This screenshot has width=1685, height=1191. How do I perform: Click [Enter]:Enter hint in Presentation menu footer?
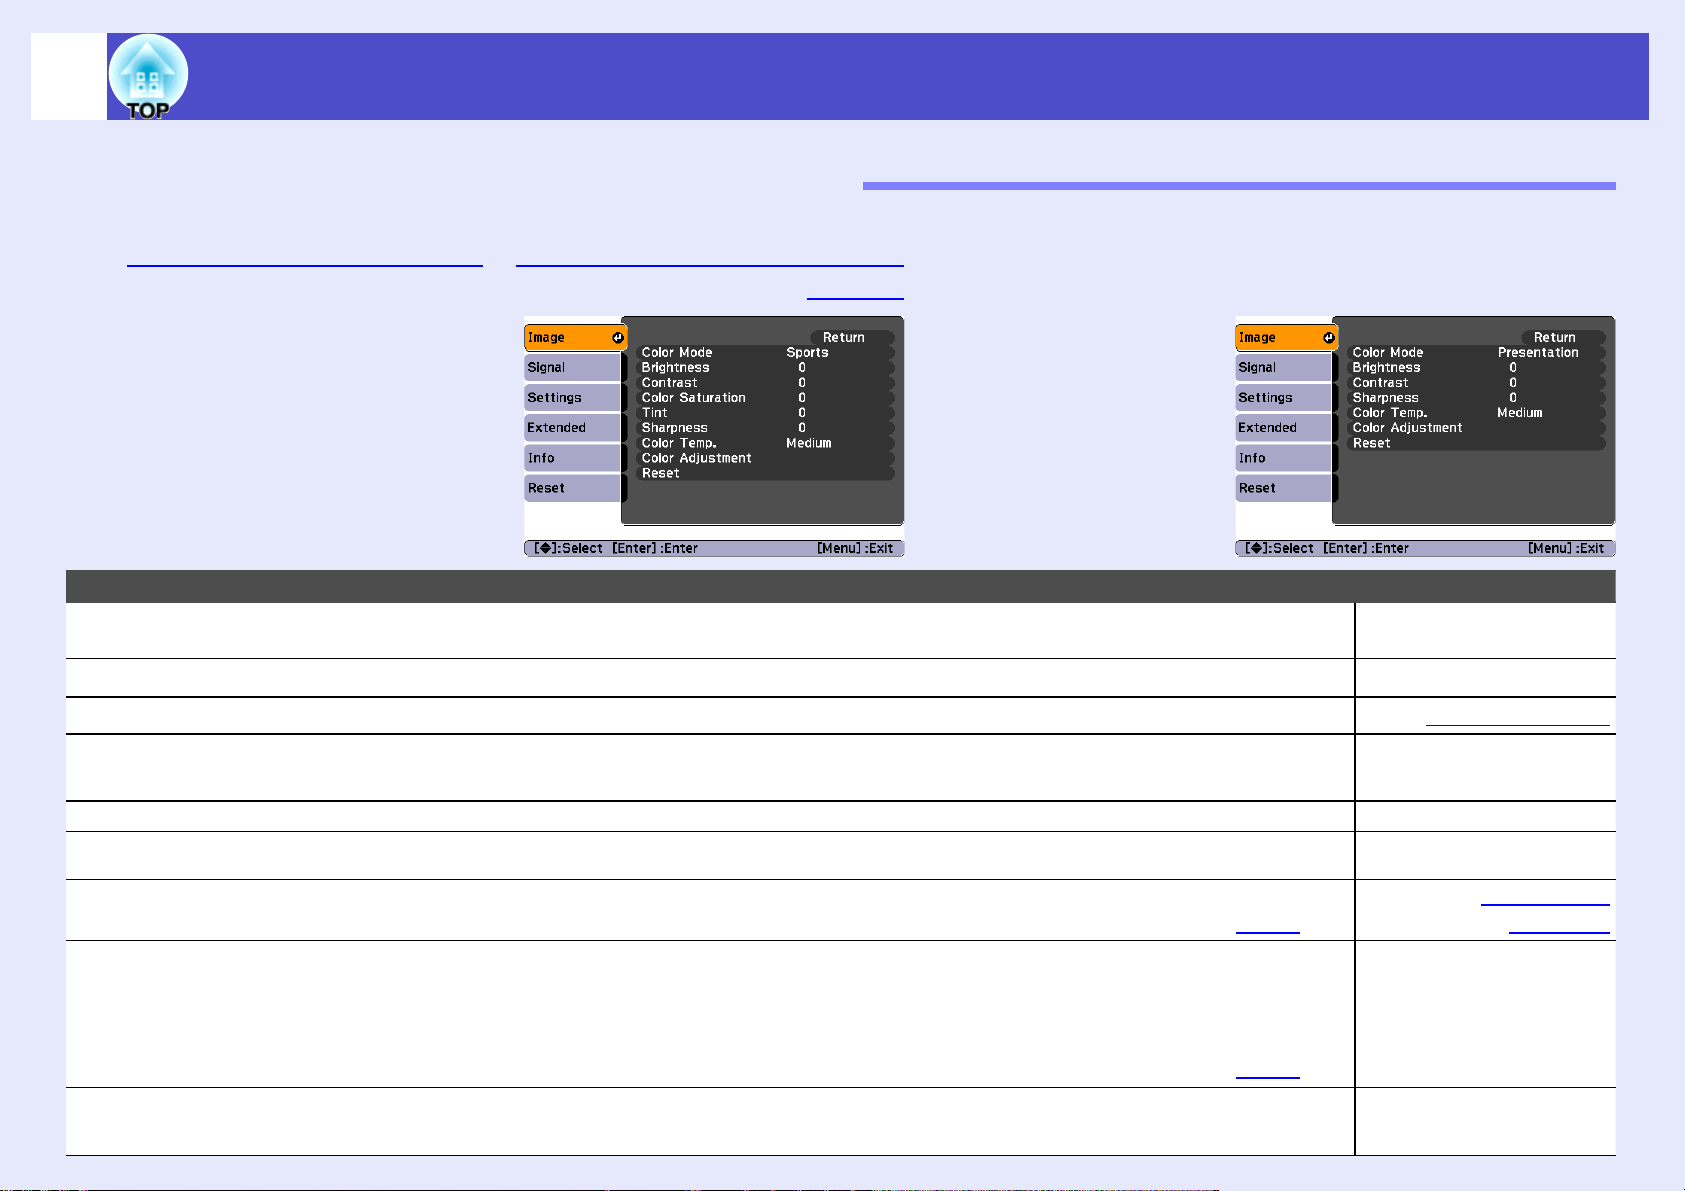click(1366, 548)
